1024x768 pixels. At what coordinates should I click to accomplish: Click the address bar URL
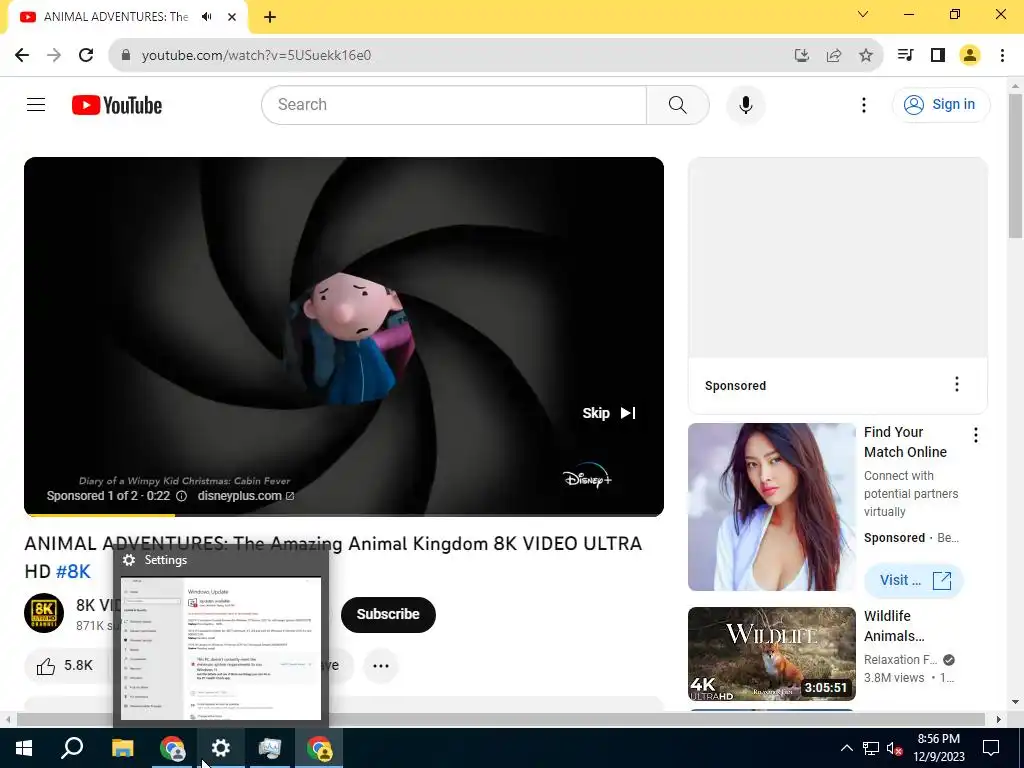[257, 55]
